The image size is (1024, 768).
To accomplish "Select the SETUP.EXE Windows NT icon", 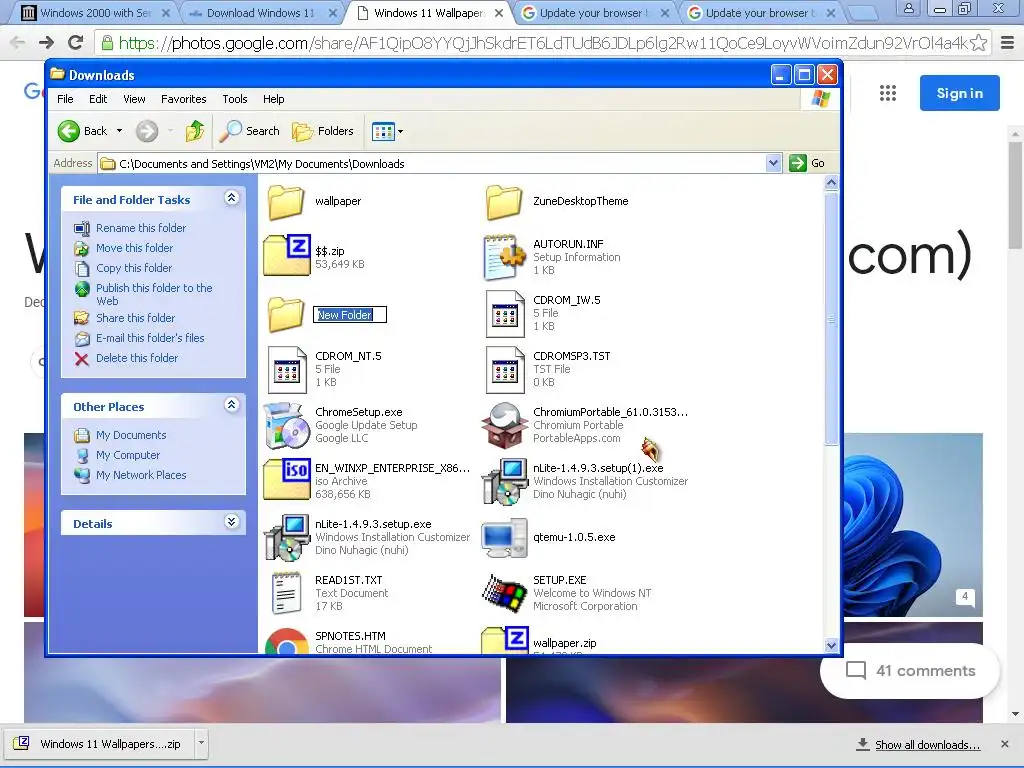I will (x=504, y=593).
